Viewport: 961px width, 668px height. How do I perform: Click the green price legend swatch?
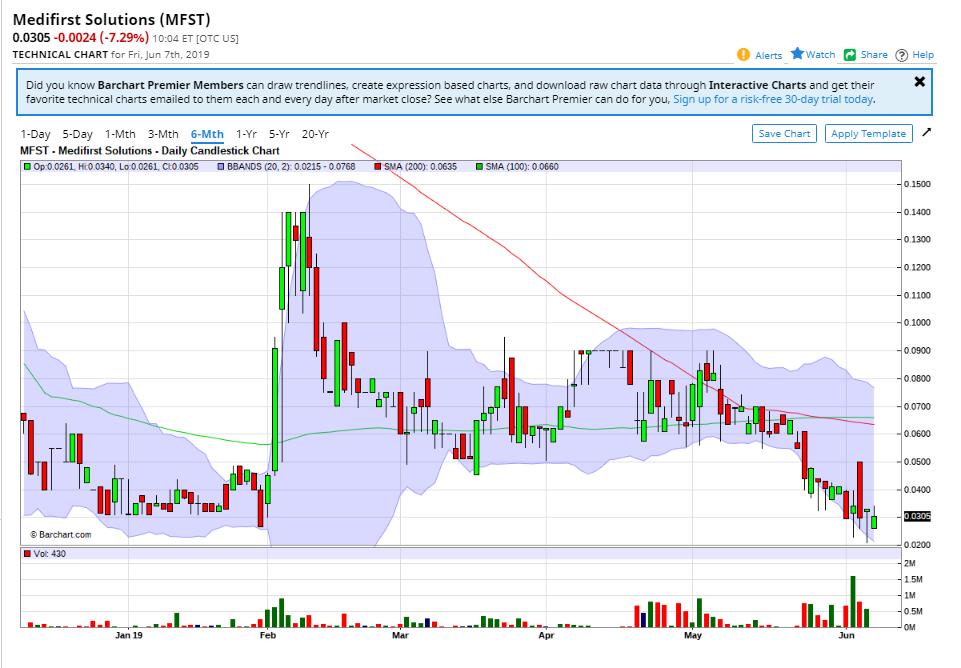click(x=27, y=167)
